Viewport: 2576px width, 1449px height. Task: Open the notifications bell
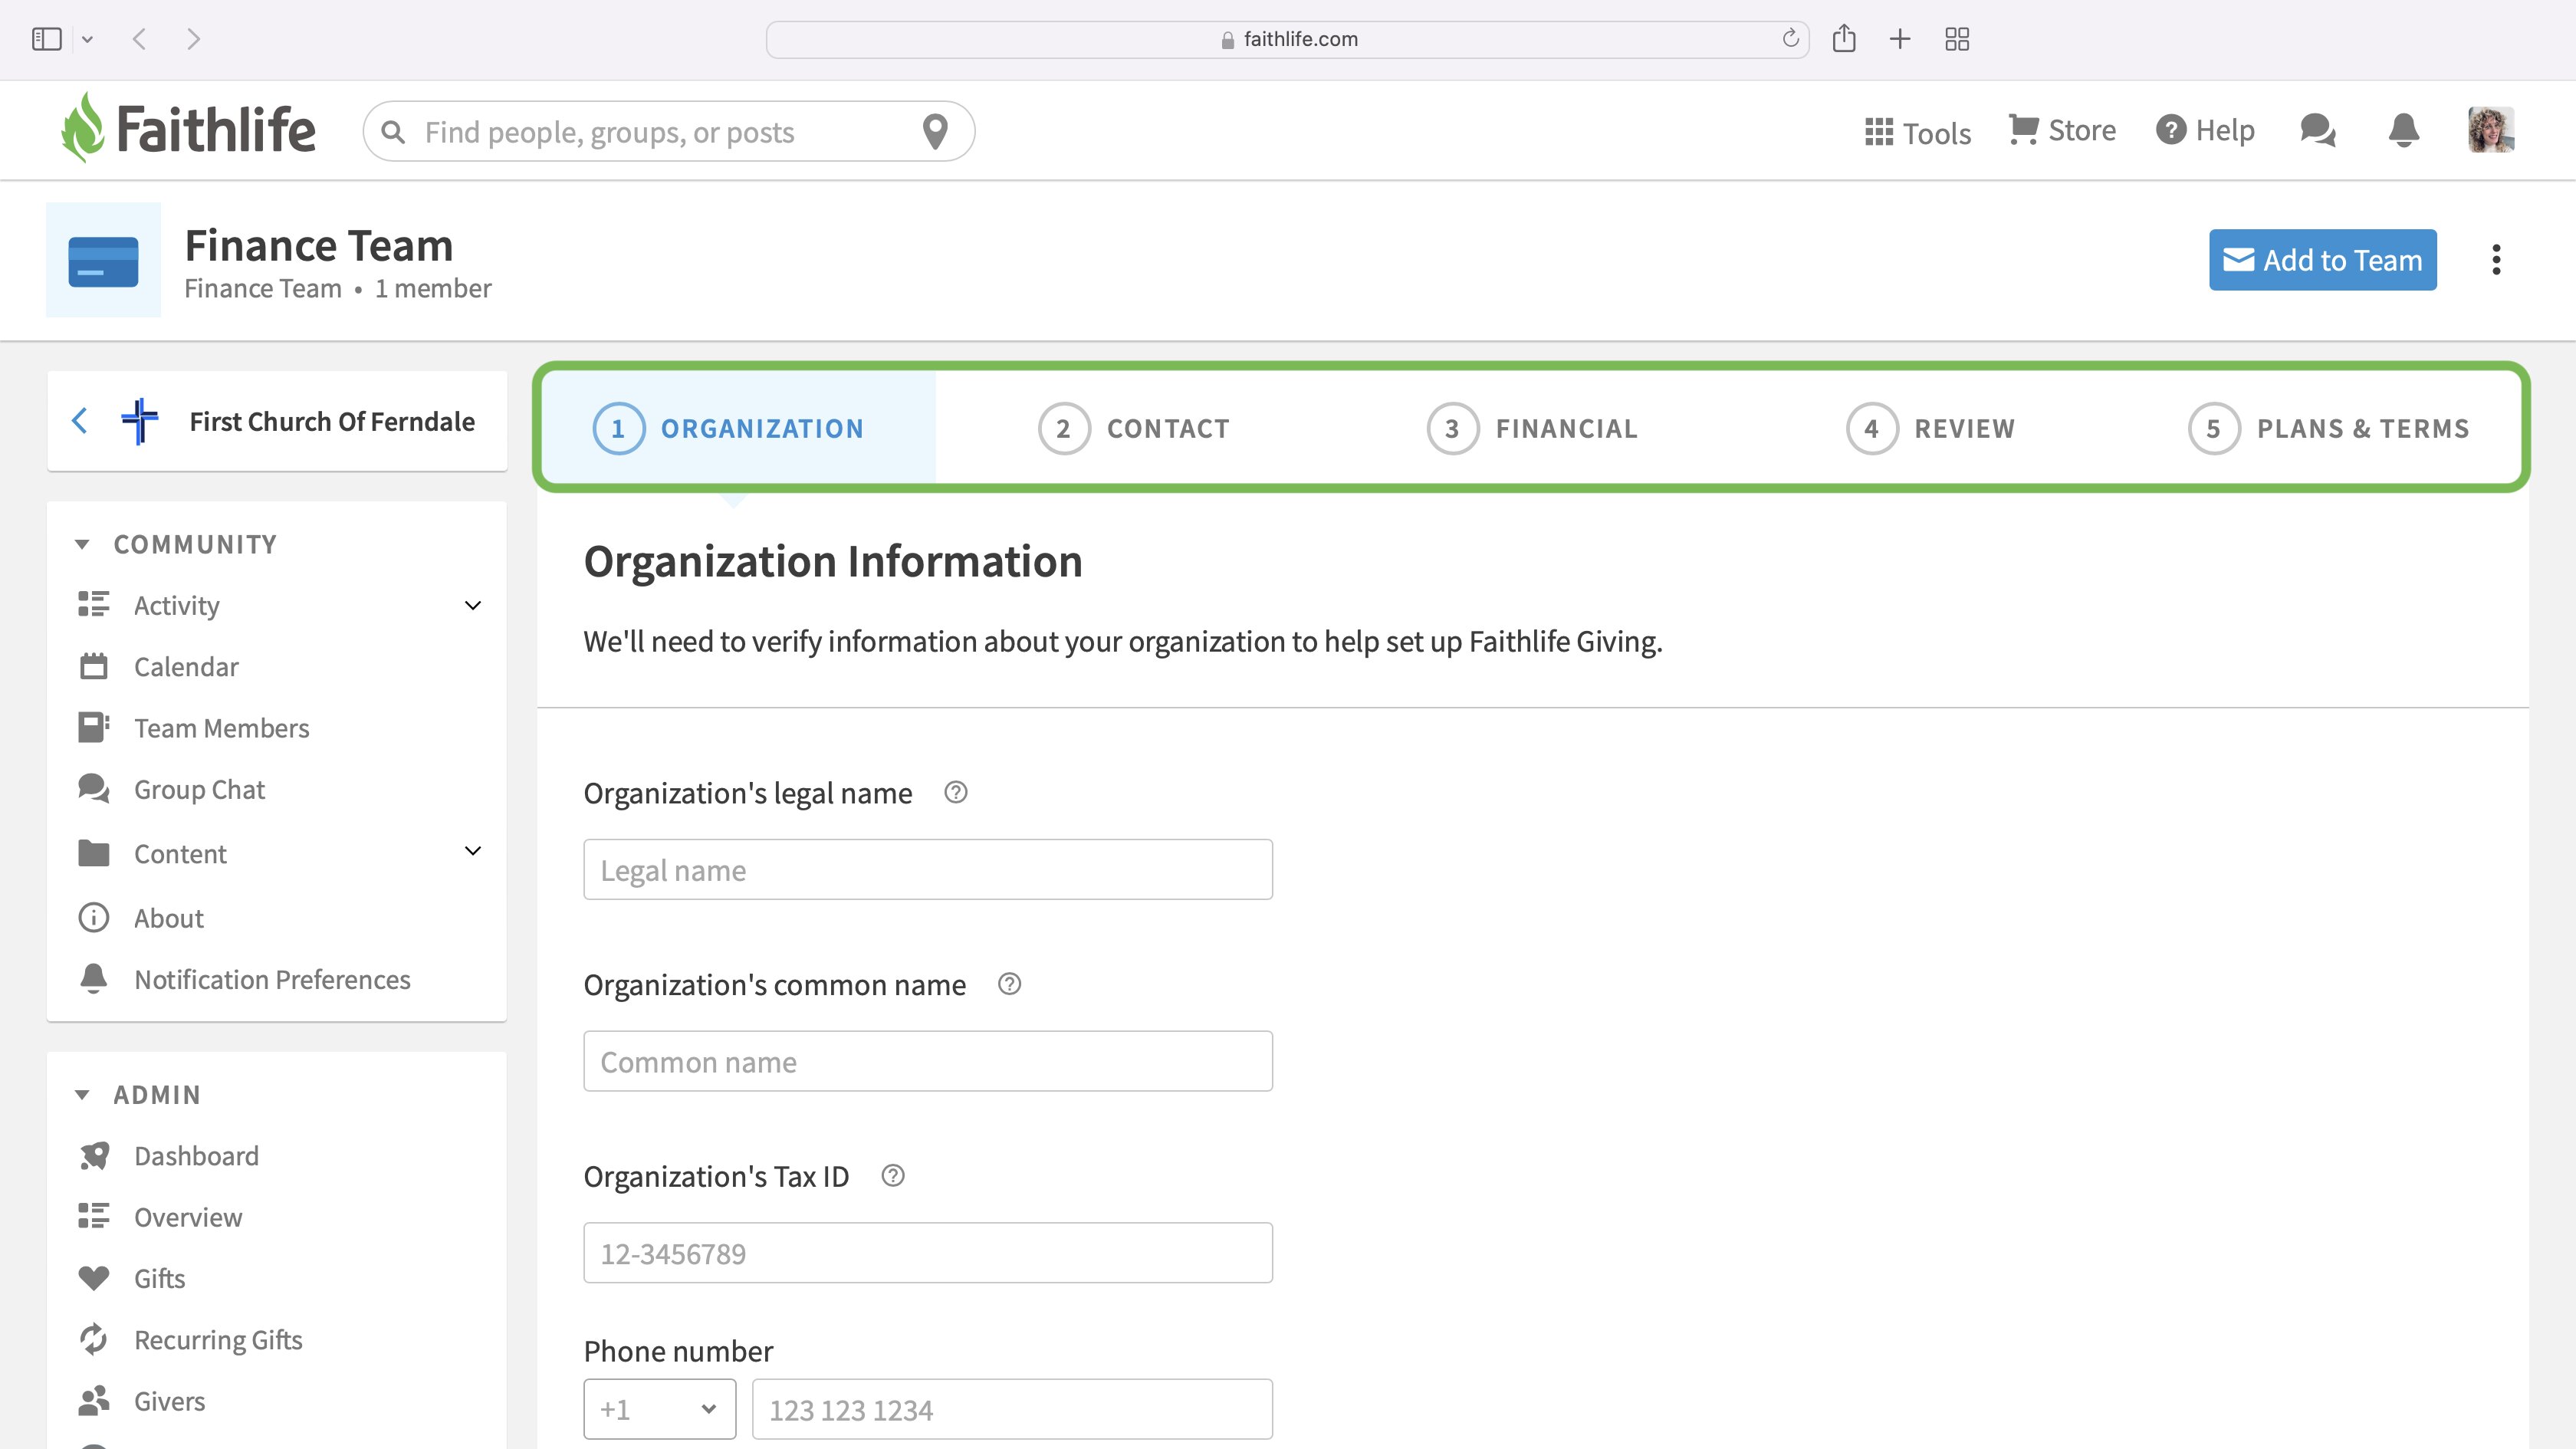[2404, 130]
